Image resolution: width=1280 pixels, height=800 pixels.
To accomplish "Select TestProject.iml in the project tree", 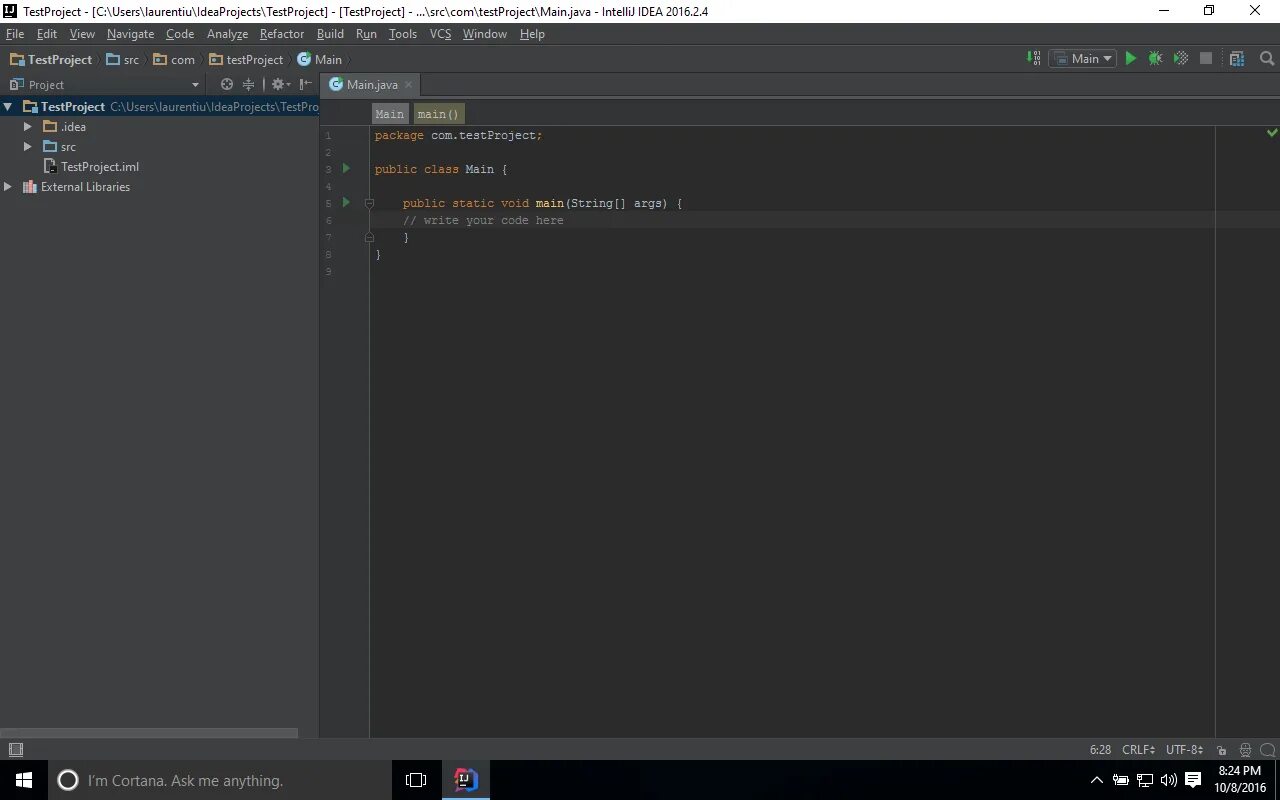I will (x=100, y=166).
